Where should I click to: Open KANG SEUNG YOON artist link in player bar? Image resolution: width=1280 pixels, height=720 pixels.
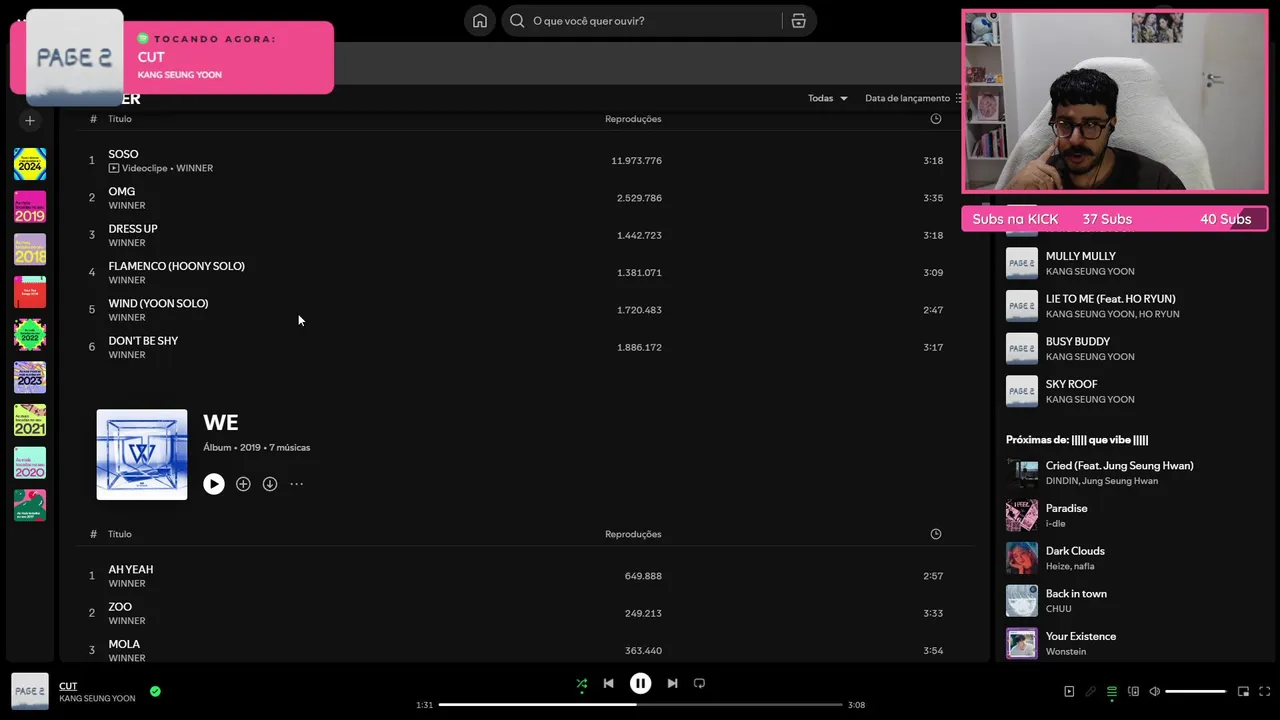[97, 699]
